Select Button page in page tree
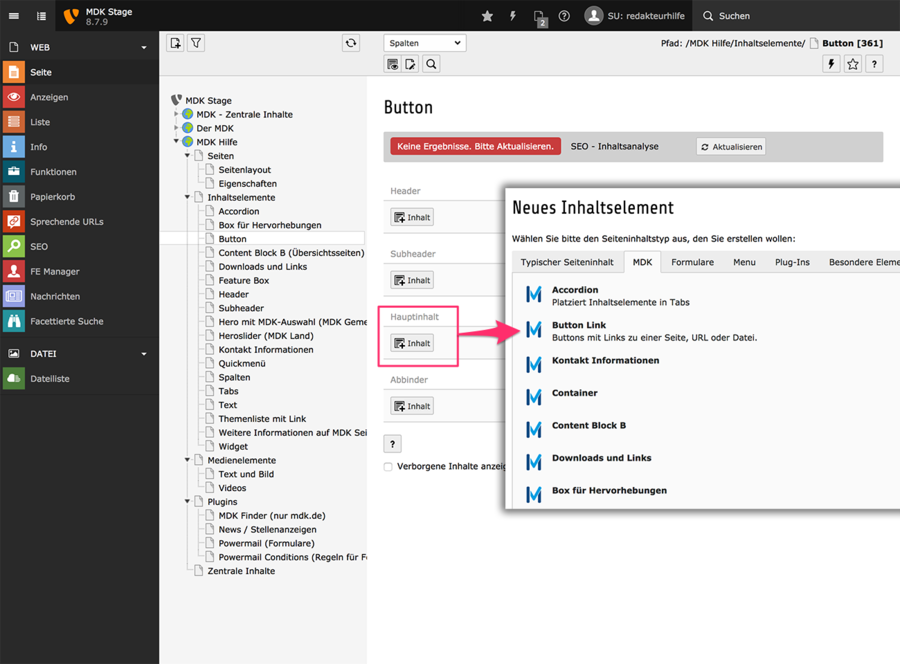900x664 pixels. click(232, 239)
